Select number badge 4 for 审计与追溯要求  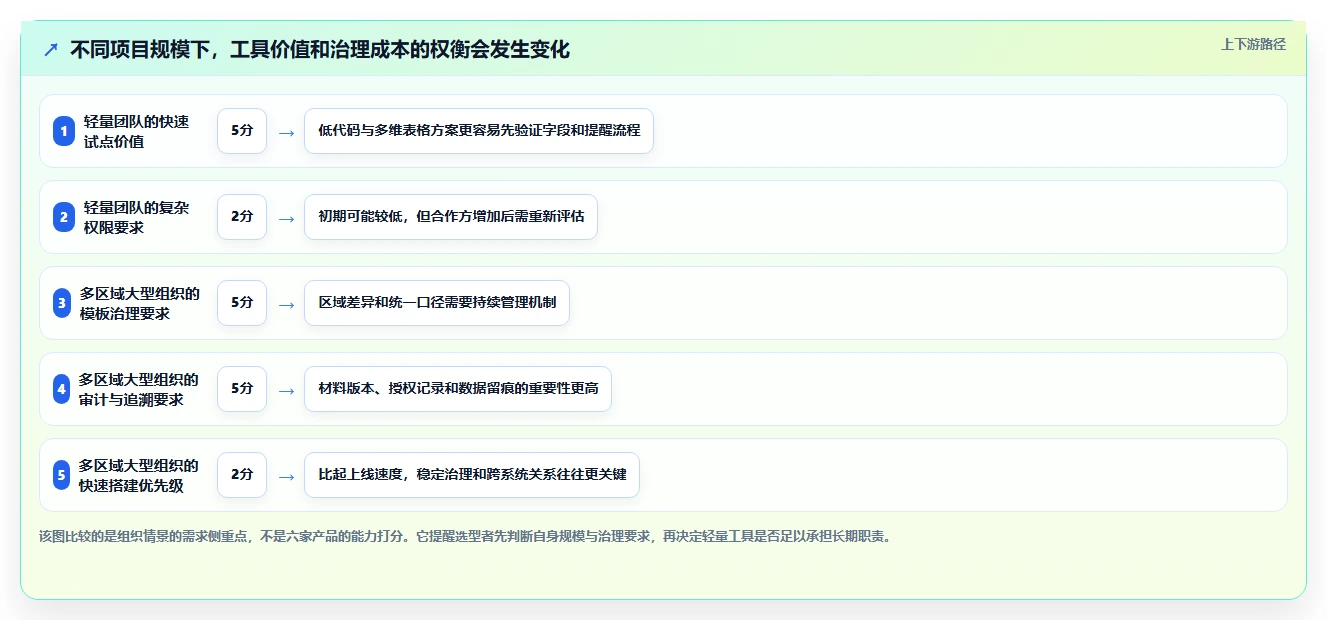(62, 389)
